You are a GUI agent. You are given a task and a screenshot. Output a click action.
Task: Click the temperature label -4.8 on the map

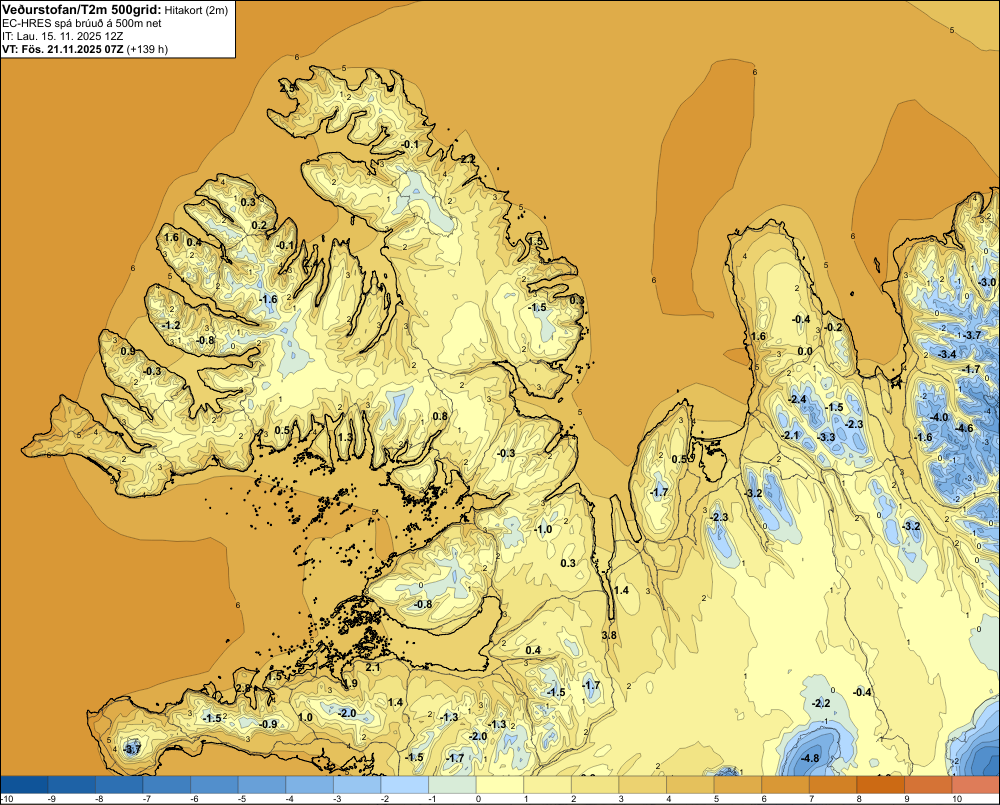click(810, 758)
